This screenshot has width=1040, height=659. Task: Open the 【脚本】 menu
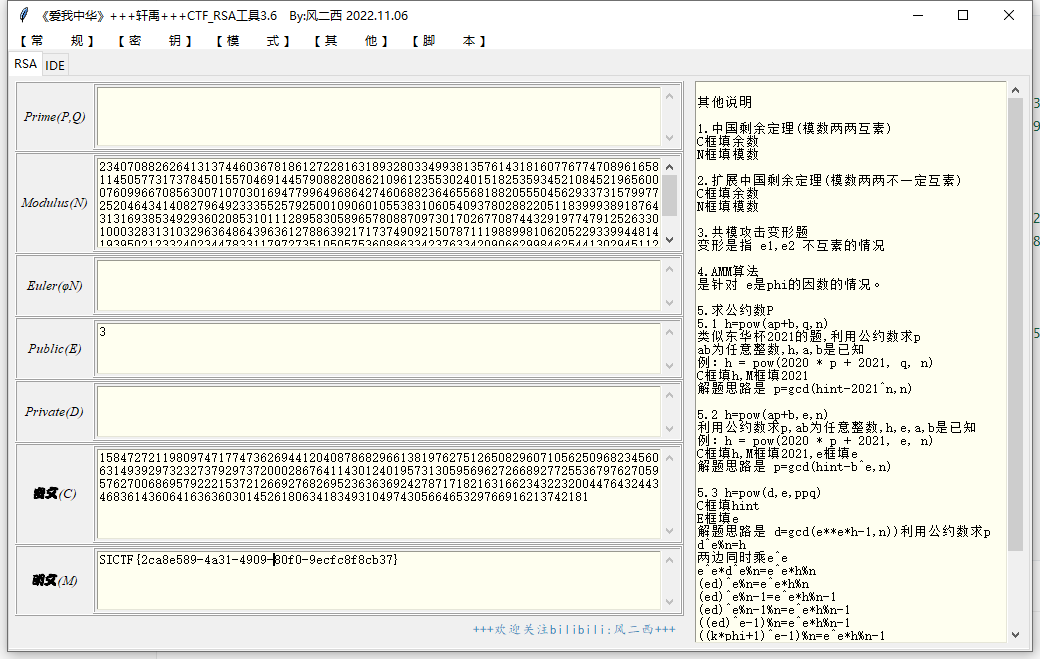tap(449, 41)
